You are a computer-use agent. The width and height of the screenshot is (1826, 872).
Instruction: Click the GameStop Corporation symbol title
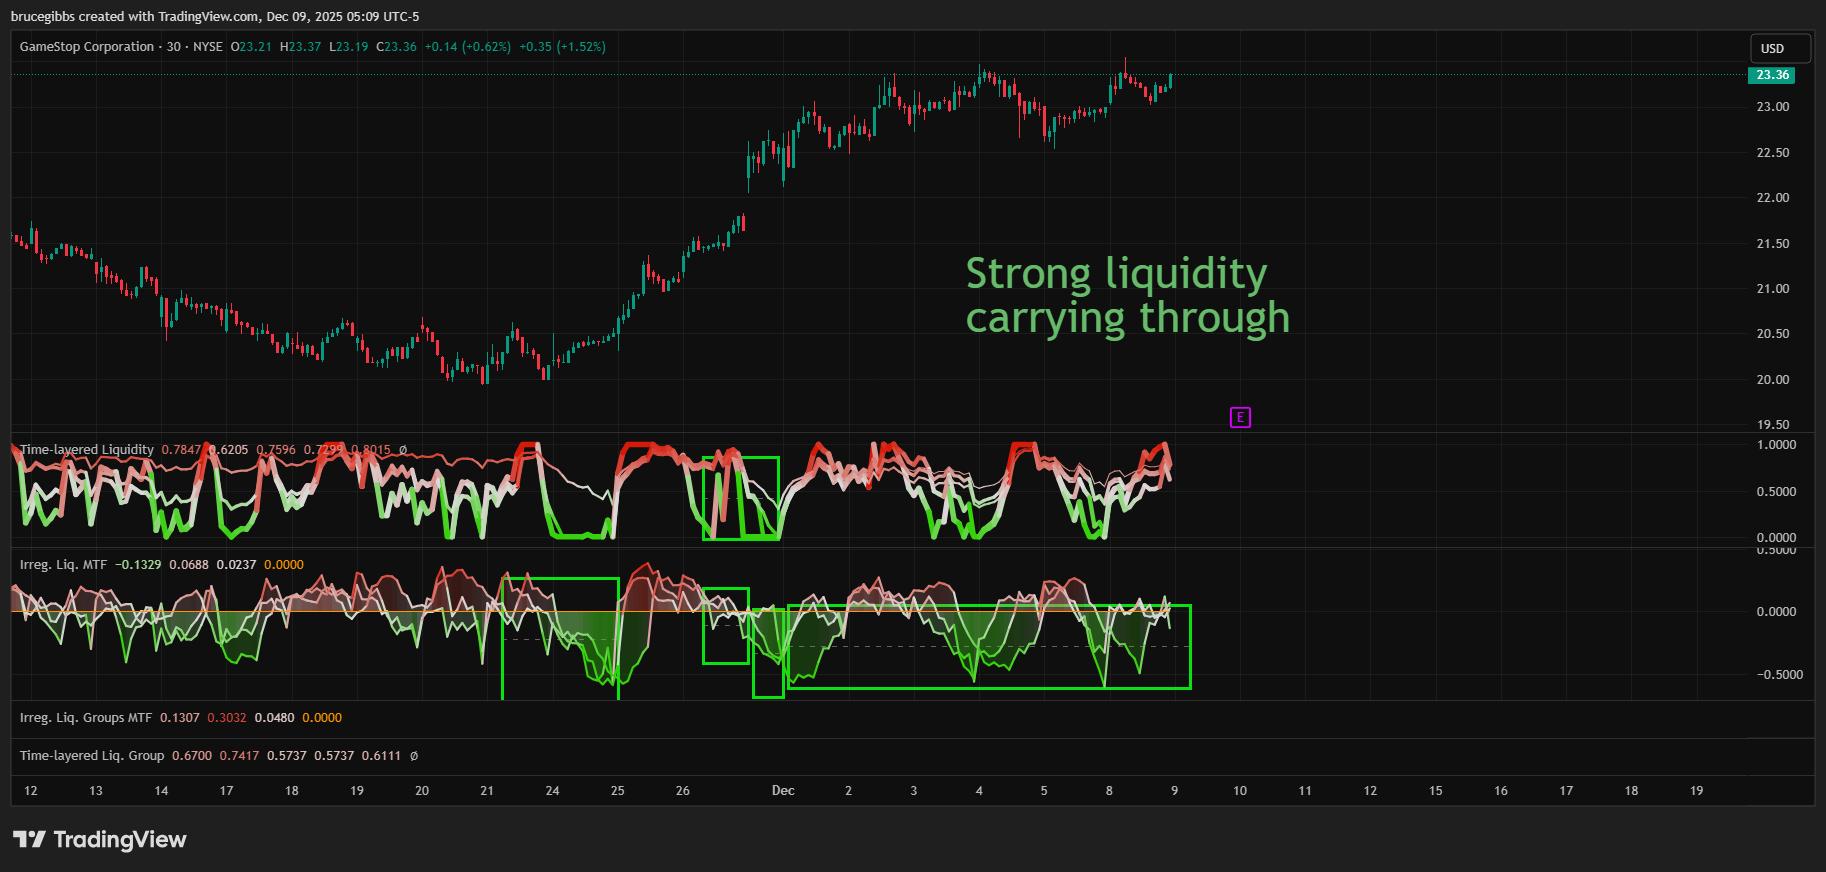click(87, 47)
